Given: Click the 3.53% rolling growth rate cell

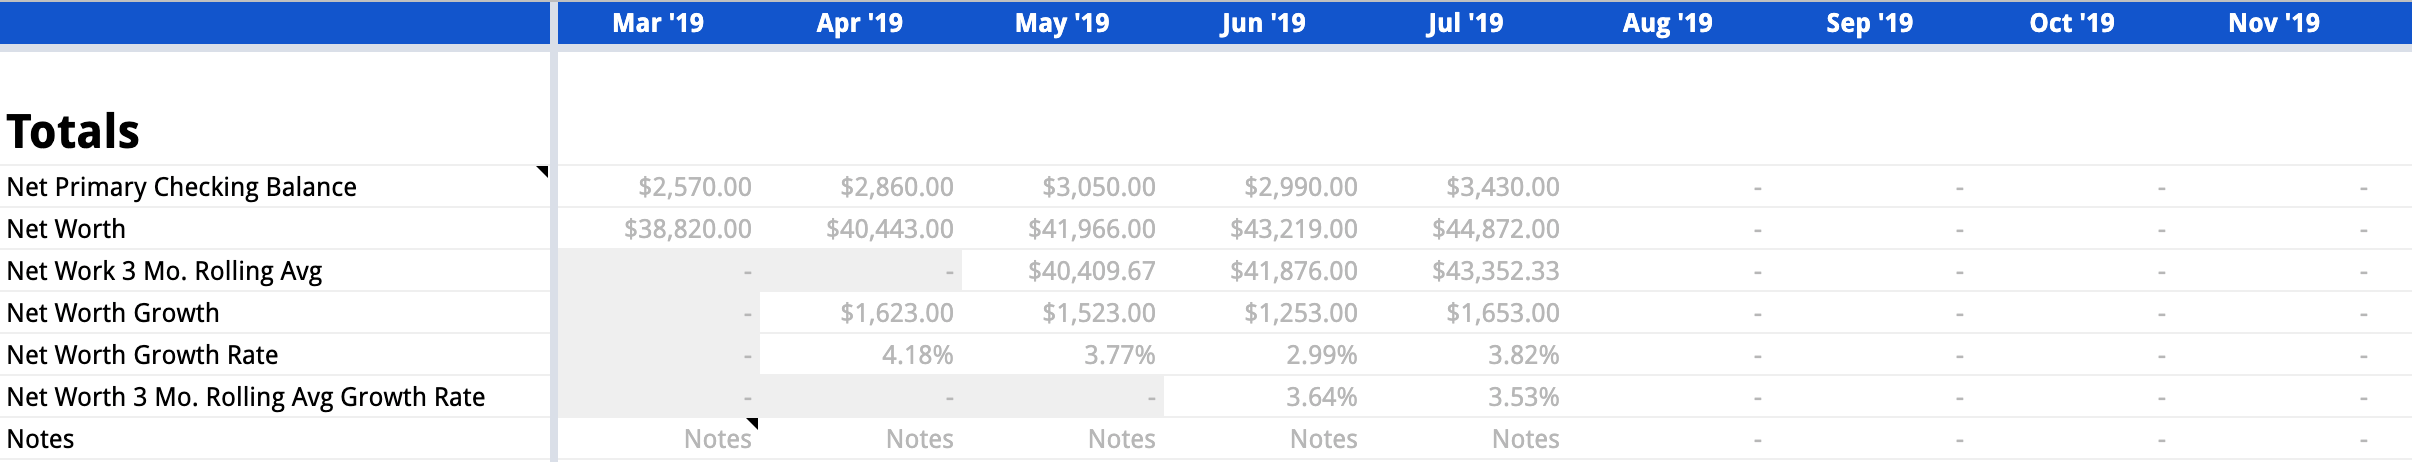Looking at the screenshot, I should (1523, 397).
